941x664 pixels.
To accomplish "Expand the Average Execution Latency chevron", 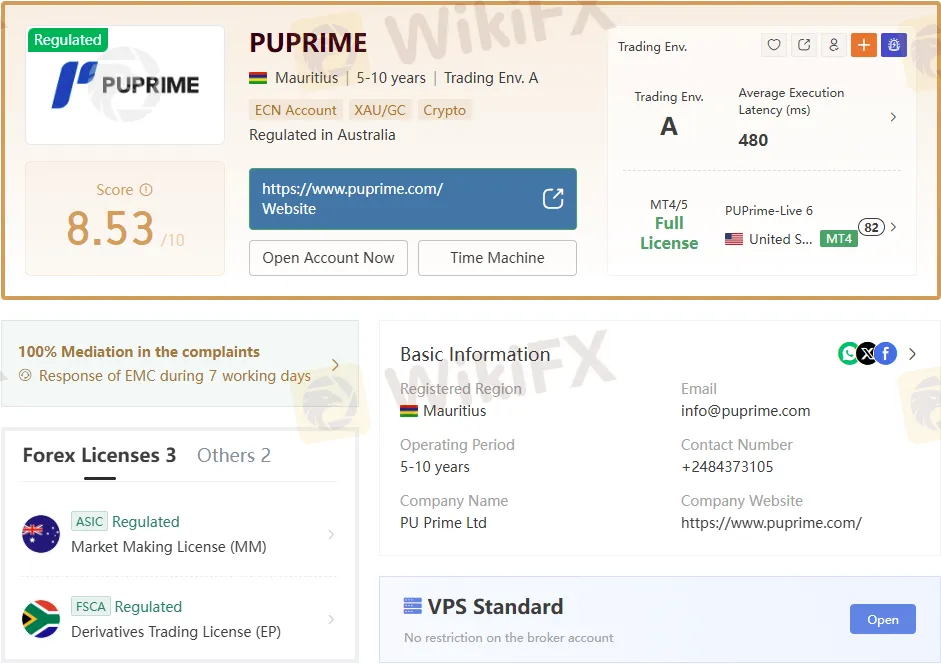I will (893, 117).
